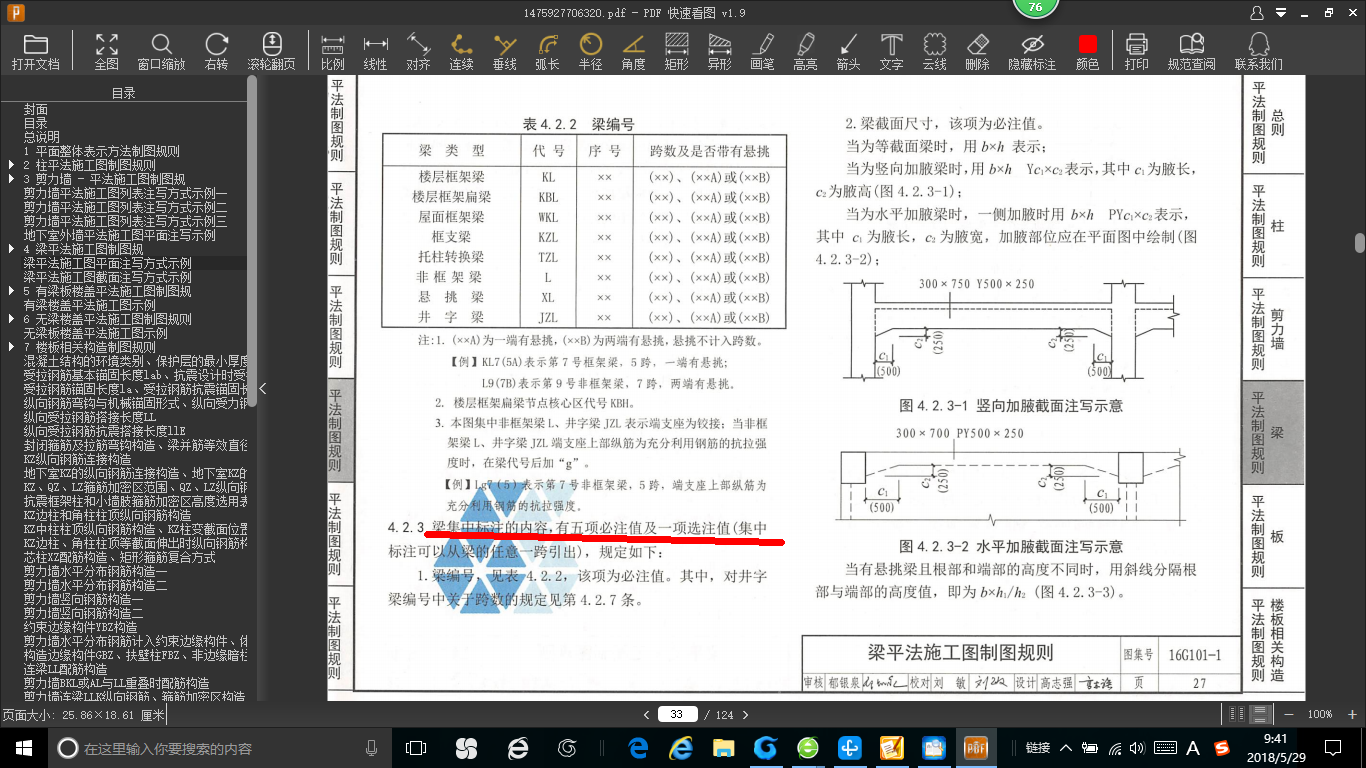The width and height of the screenshot is (1366, 768).
Task: Open 芯柱XZ配筋构造、矩形箍筋复合方式 bookmark
Action: [120, 557]
